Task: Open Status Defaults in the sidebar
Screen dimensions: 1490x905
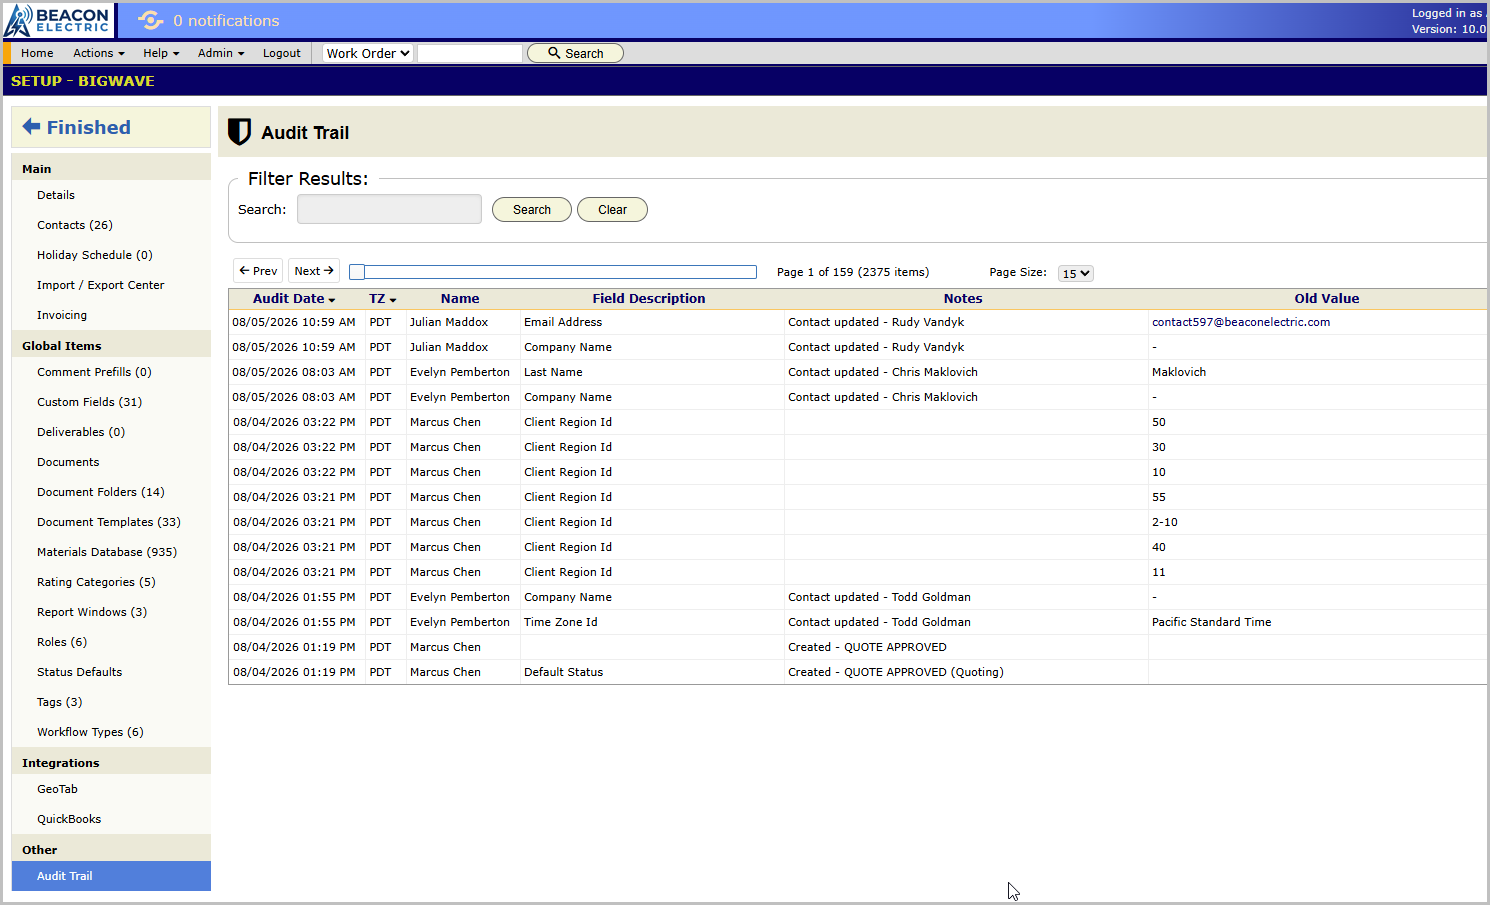Action: tap(80, 672)
